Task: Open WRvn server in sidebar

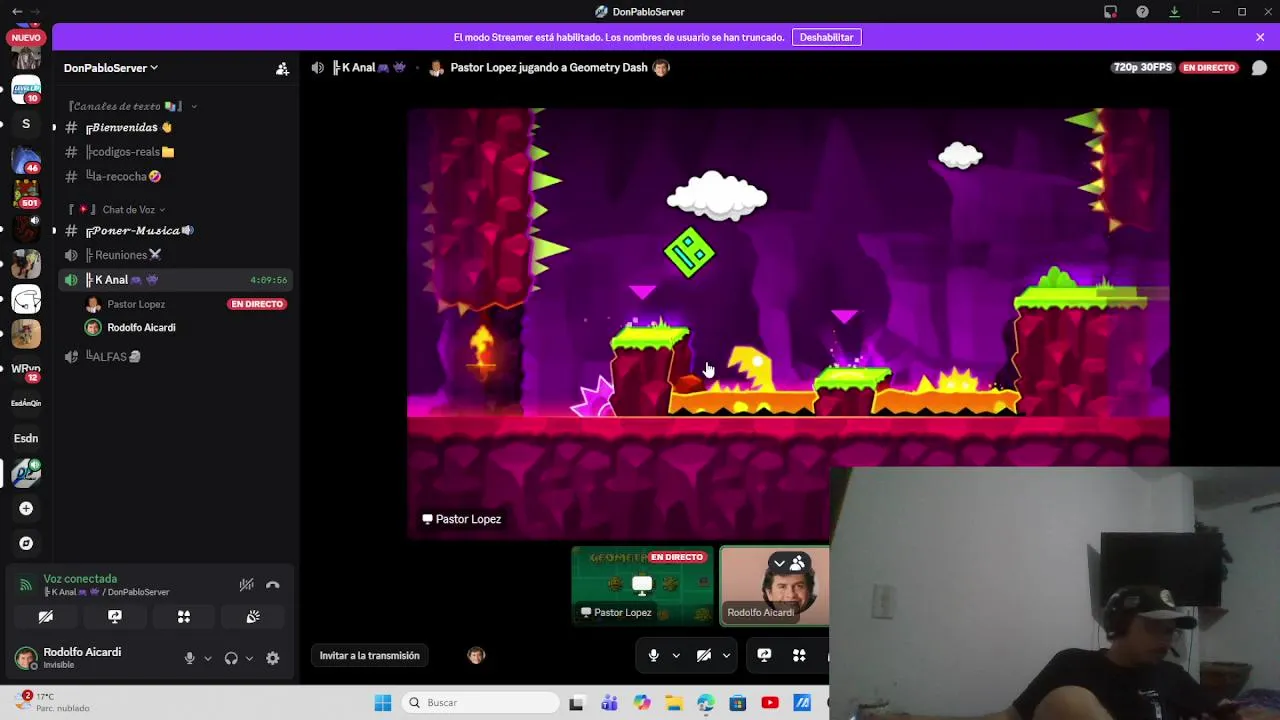Action: (26, 369)
